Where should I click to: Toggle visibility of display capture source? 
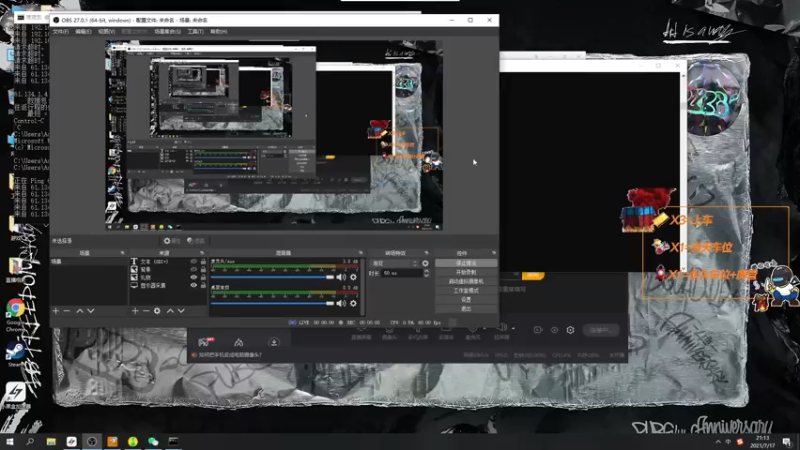pos(193,286)
